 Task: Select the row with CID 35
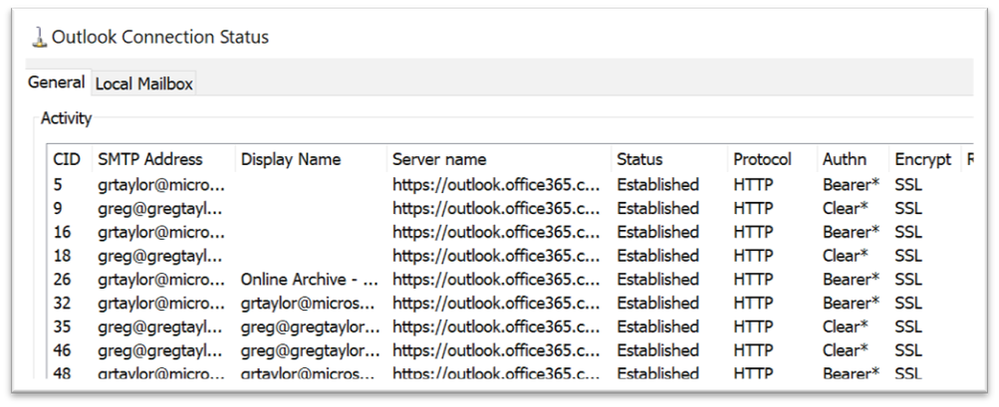tap(510, 326)
